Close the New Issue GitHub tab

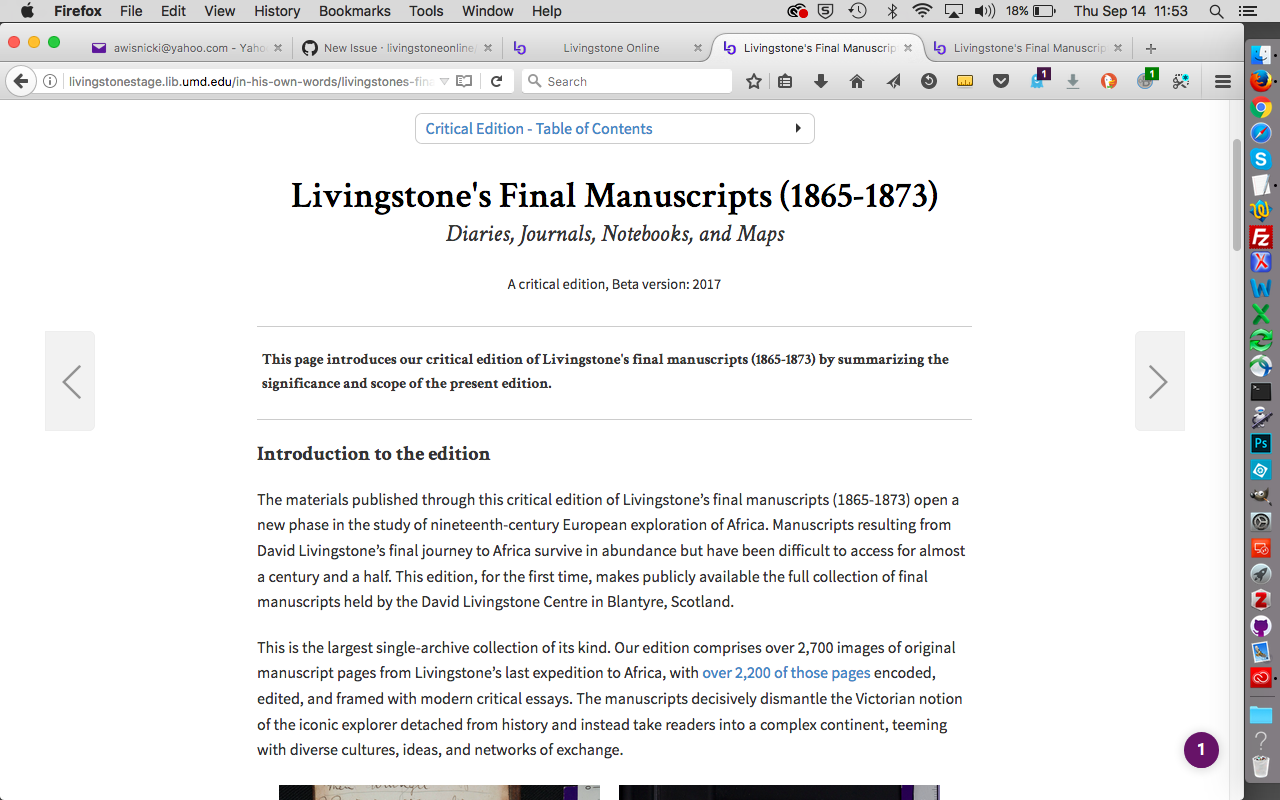coord(488,48)
